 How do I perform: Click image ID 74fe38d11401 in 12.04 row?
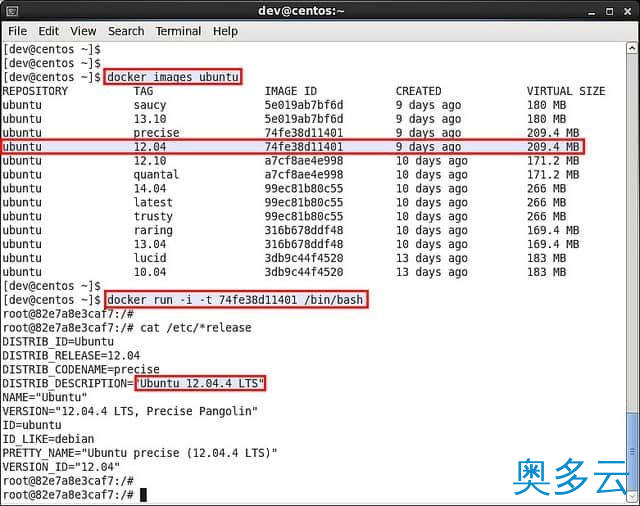[304, 147]
